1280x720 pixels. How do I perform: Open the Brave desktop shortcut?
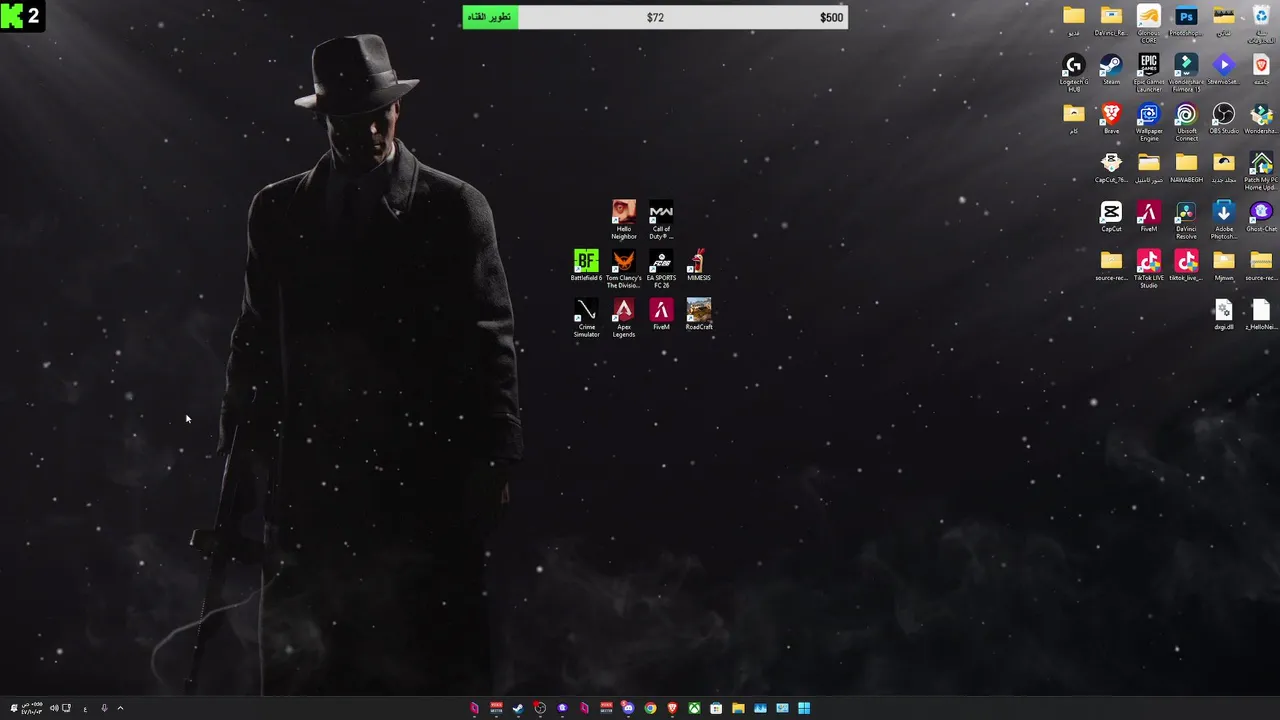coord(1111,119)
